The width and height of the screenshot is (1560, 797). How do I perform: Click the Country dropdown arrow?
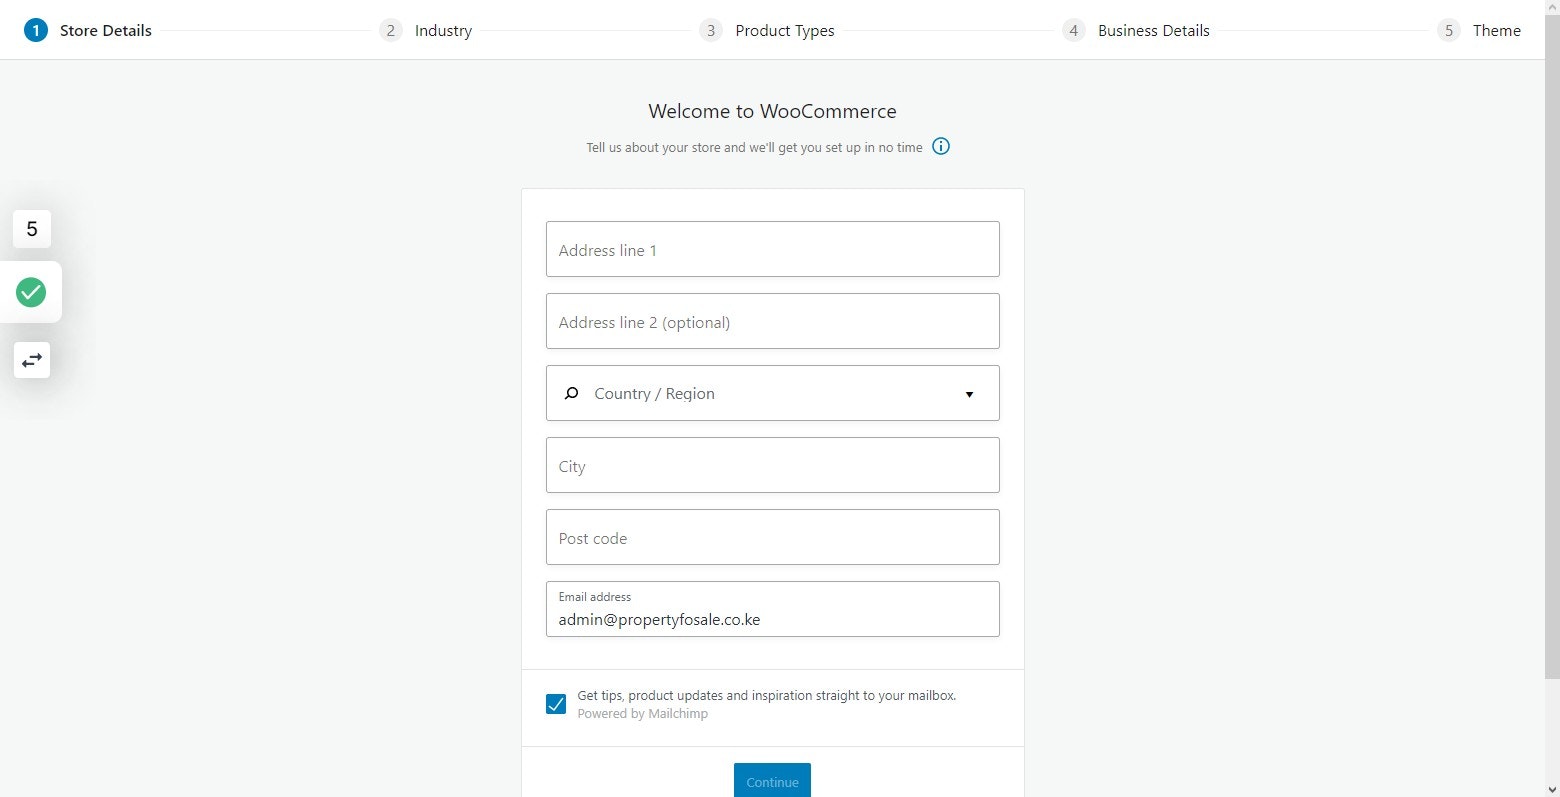[969, 394]
